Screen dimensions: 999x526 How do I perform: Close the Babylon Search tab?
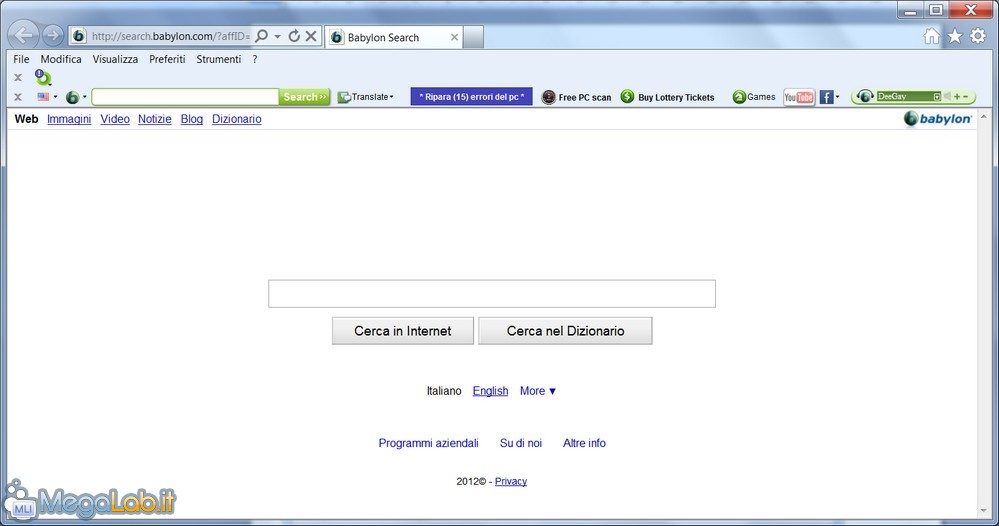(x=454, y=37)
